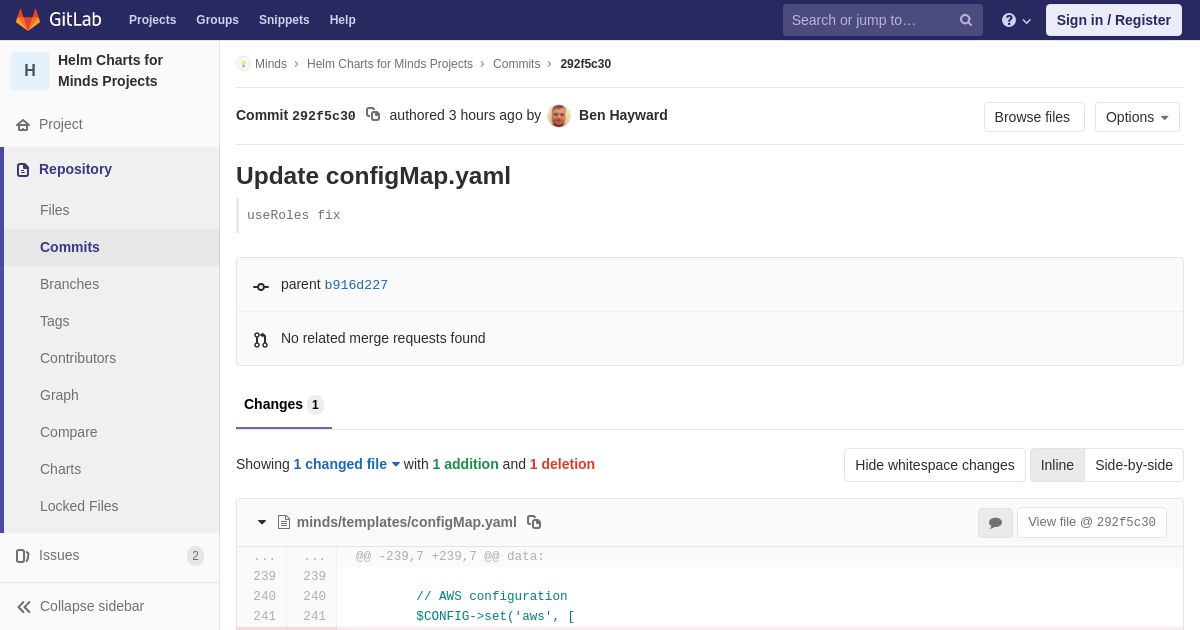Click Ben Hayward's avatar image
This screenshot has height=630, width=1200.
(x=559, y=116)
